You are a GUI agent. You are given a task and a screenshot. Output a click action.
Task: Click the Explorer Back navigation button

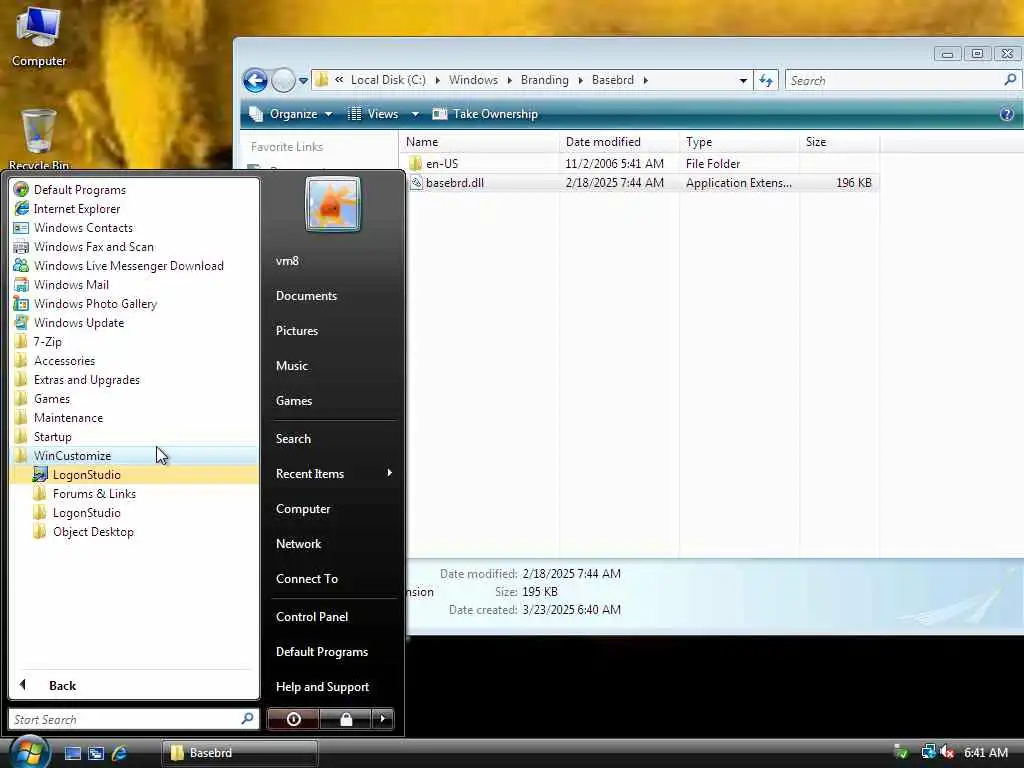click(255, 80)
